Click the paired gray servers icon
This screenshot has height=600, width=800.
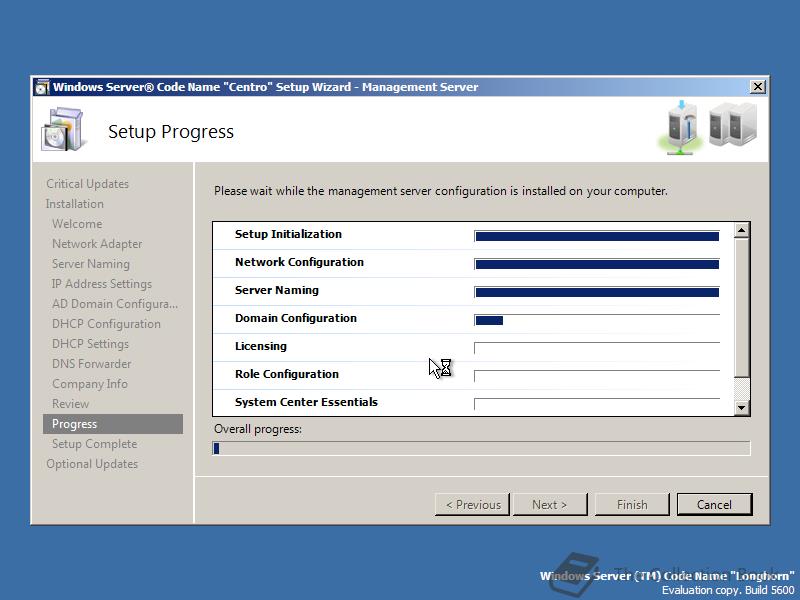point(733,125)
